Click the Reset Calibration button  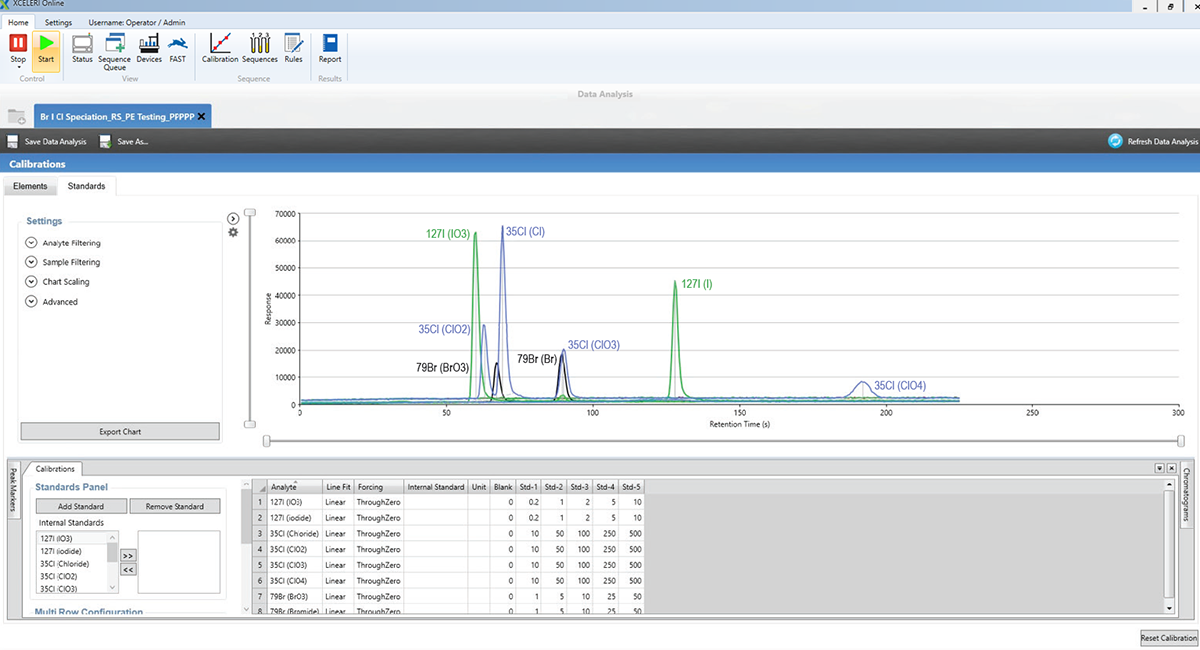(1169, 638)
